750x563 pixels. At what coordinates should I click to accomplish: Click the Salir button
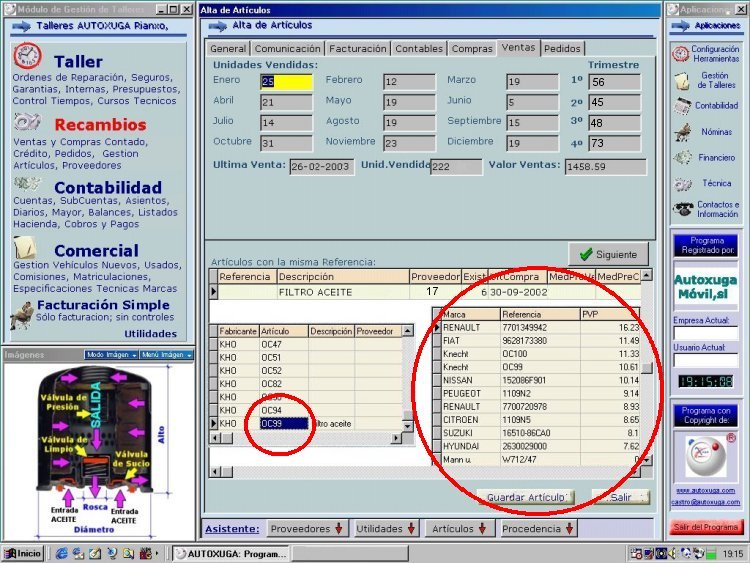coord(621,497)
